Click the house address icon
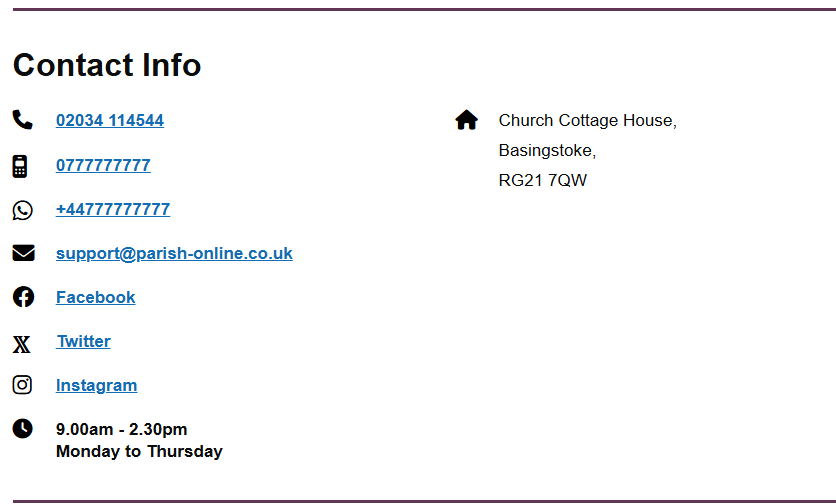The image size is (836, 504). (467, 120)
